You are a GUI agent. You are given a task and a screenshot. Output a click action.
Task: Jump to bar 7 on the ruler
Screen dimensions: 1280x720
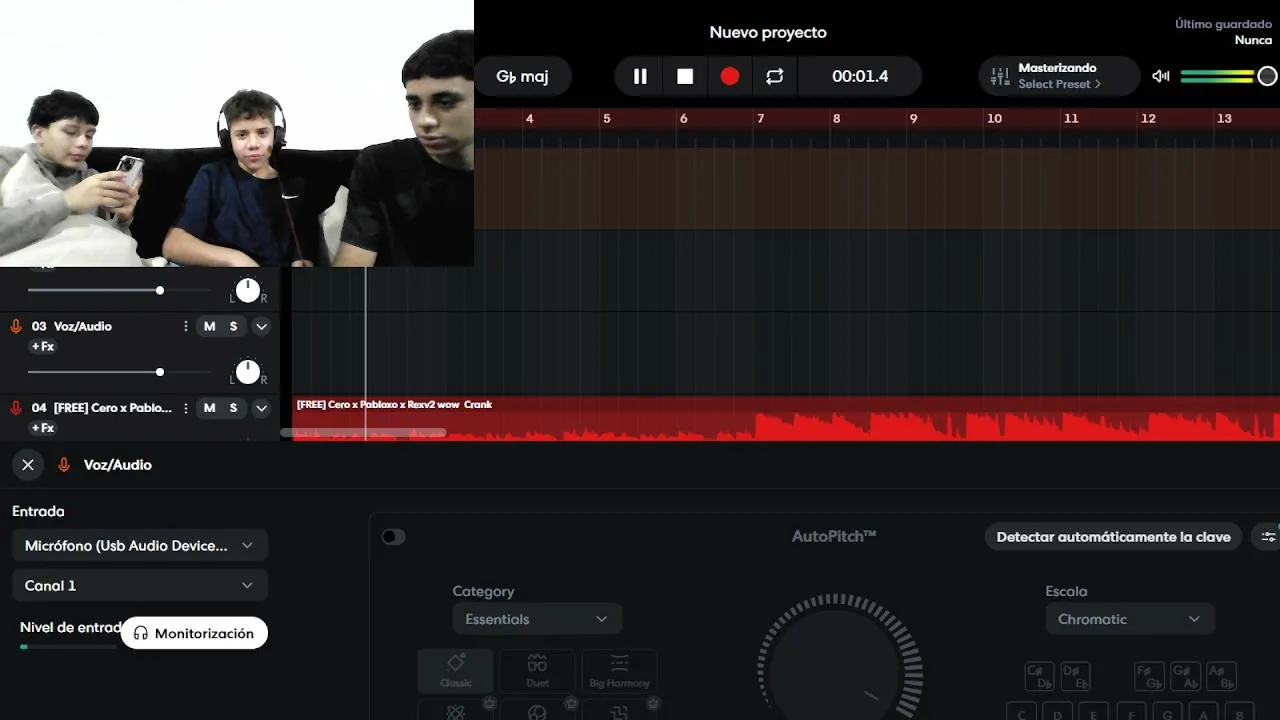pyautogui.click(x=760, y=118)
